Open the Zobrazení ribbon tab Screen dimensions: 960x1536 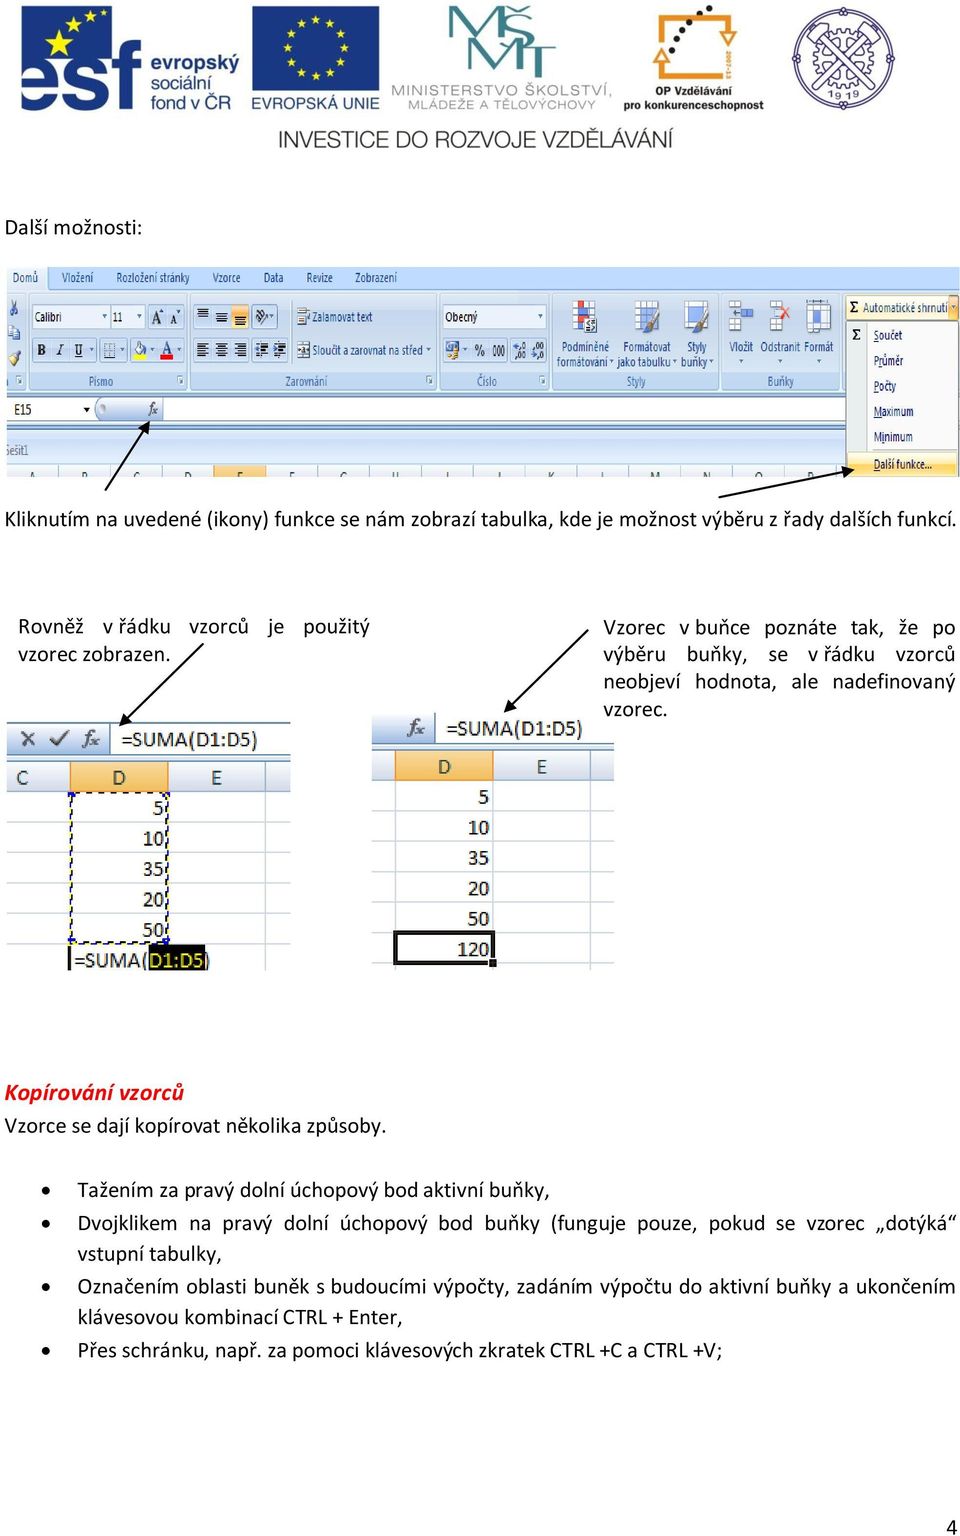click(375, 277)
